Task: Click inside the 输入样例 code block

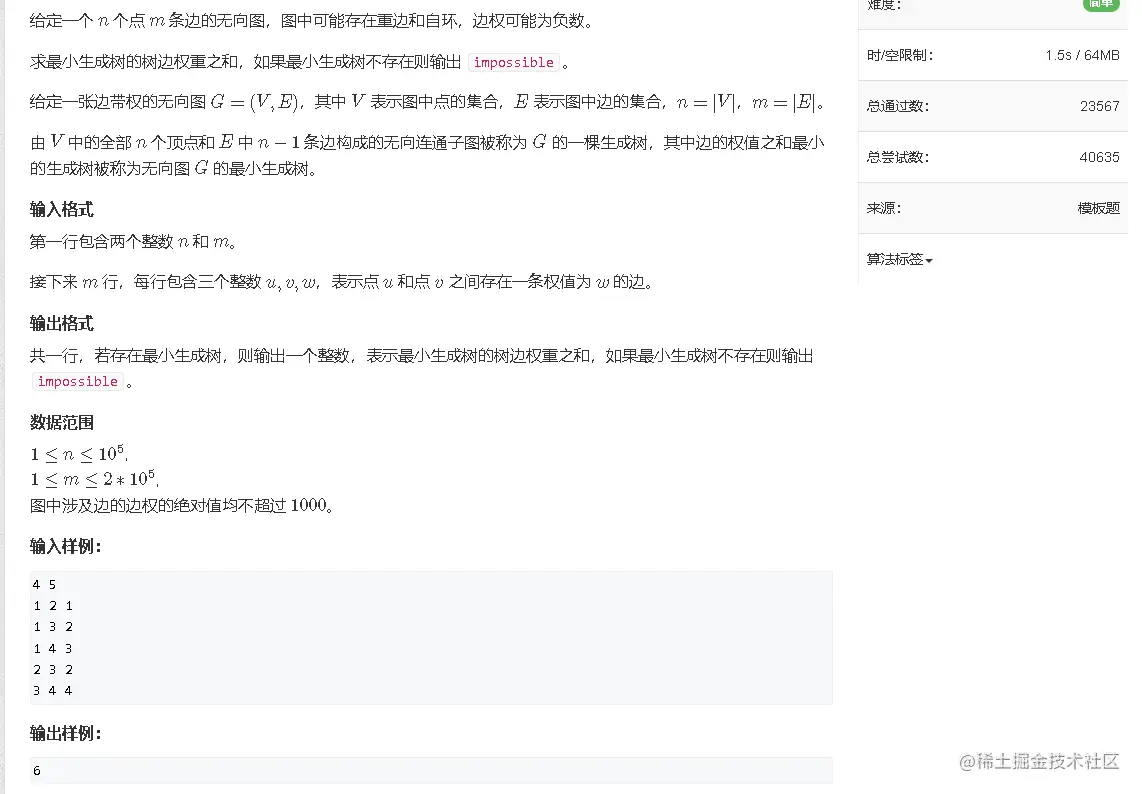Action: pyautogui.click(x=431, y=638)
